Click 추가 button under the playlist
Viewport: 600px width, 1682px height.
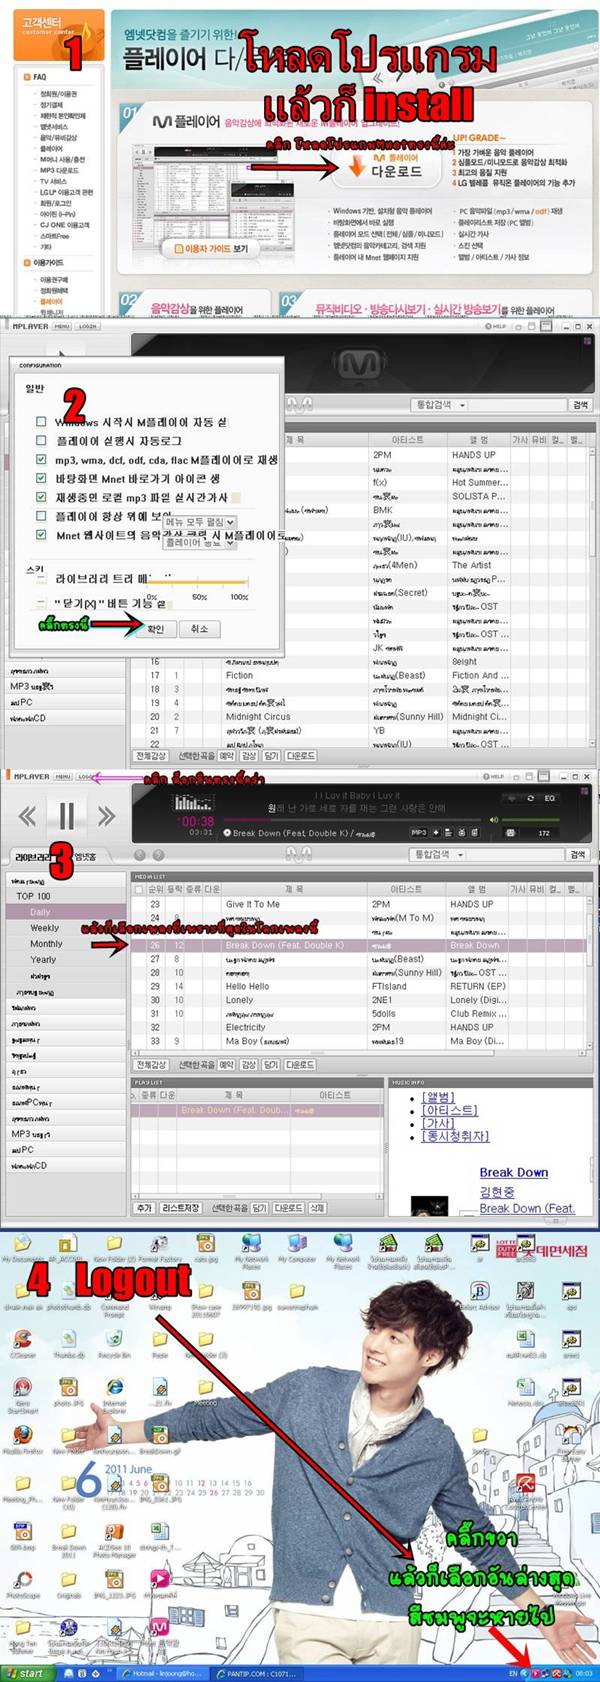point(144,1208)
